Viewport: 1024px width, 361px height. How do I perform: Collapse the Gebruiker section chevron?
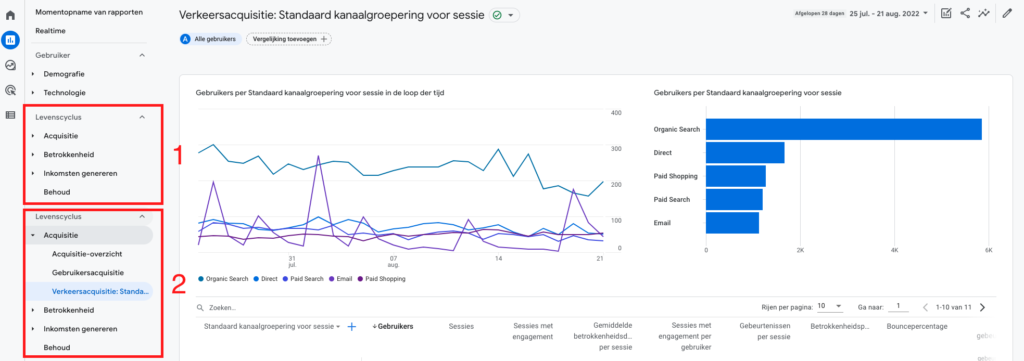coord(142,55)
